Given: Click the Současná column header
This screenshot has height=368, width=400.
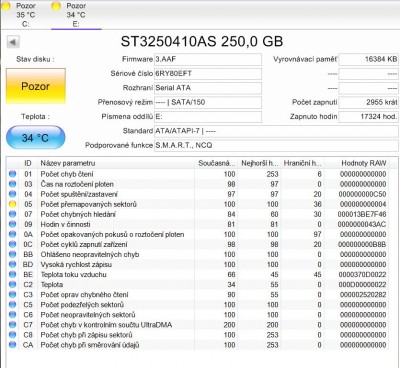Looking at the screenshot, I should pos(216,163).
